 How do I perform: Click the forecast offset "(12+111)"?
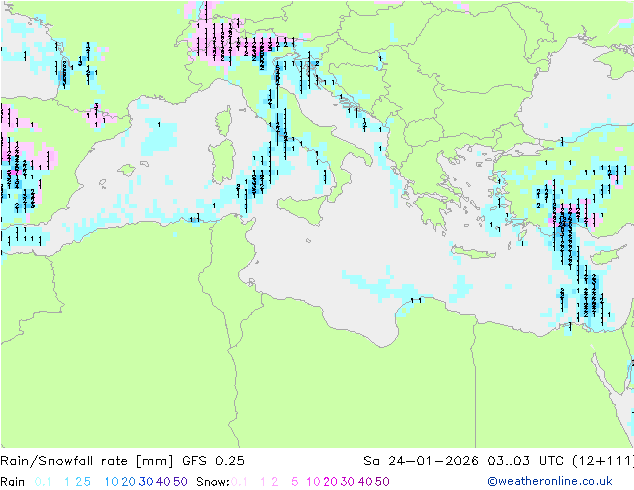pos(602,461)
